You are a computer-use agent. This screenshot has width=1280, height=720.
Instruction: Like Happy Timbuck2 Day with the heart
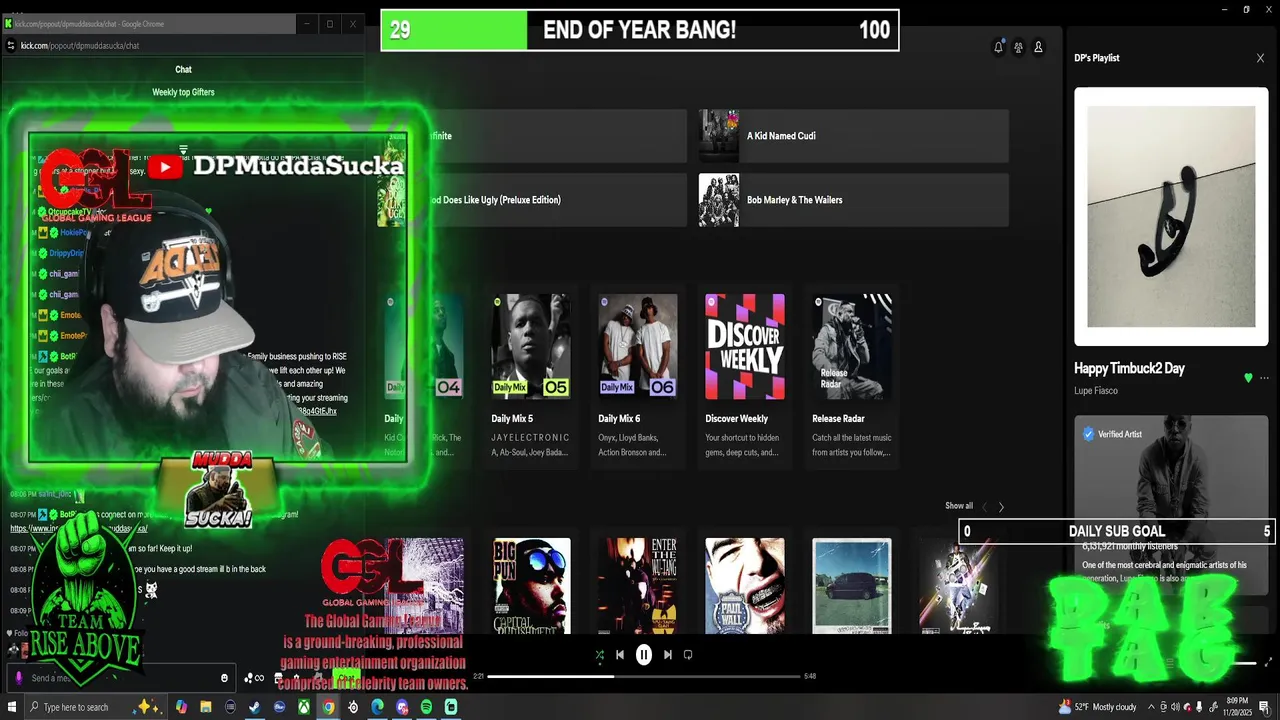pos(1248,378)
